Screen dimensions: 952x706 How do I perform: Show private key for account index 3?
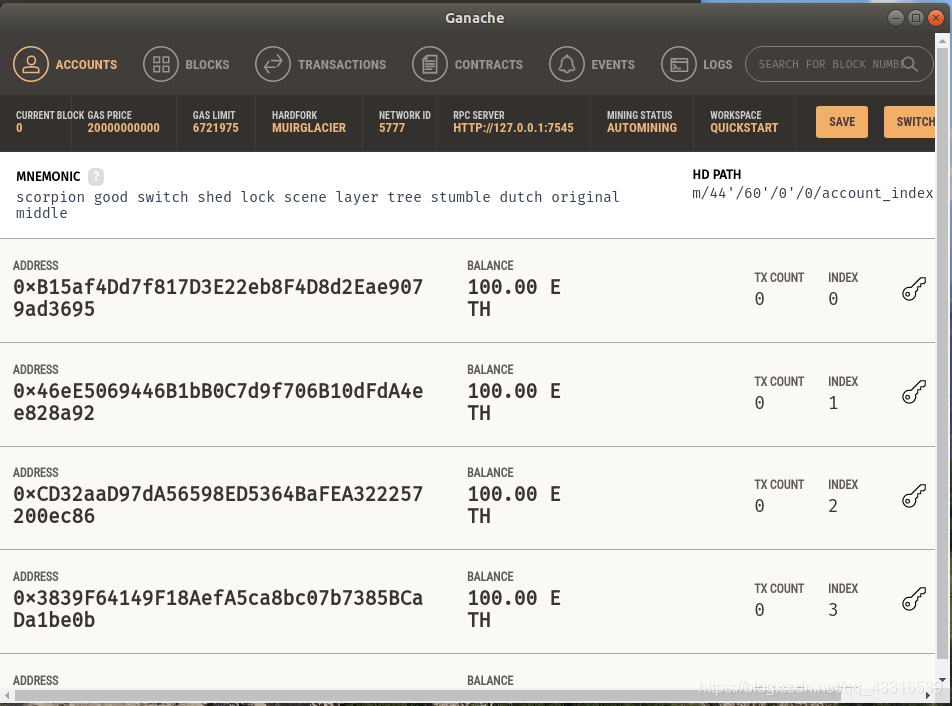coord(914,599)
